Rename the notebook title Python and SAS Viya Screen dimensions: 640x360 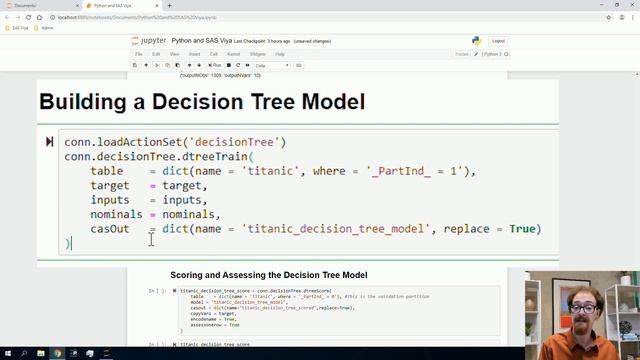202,40
